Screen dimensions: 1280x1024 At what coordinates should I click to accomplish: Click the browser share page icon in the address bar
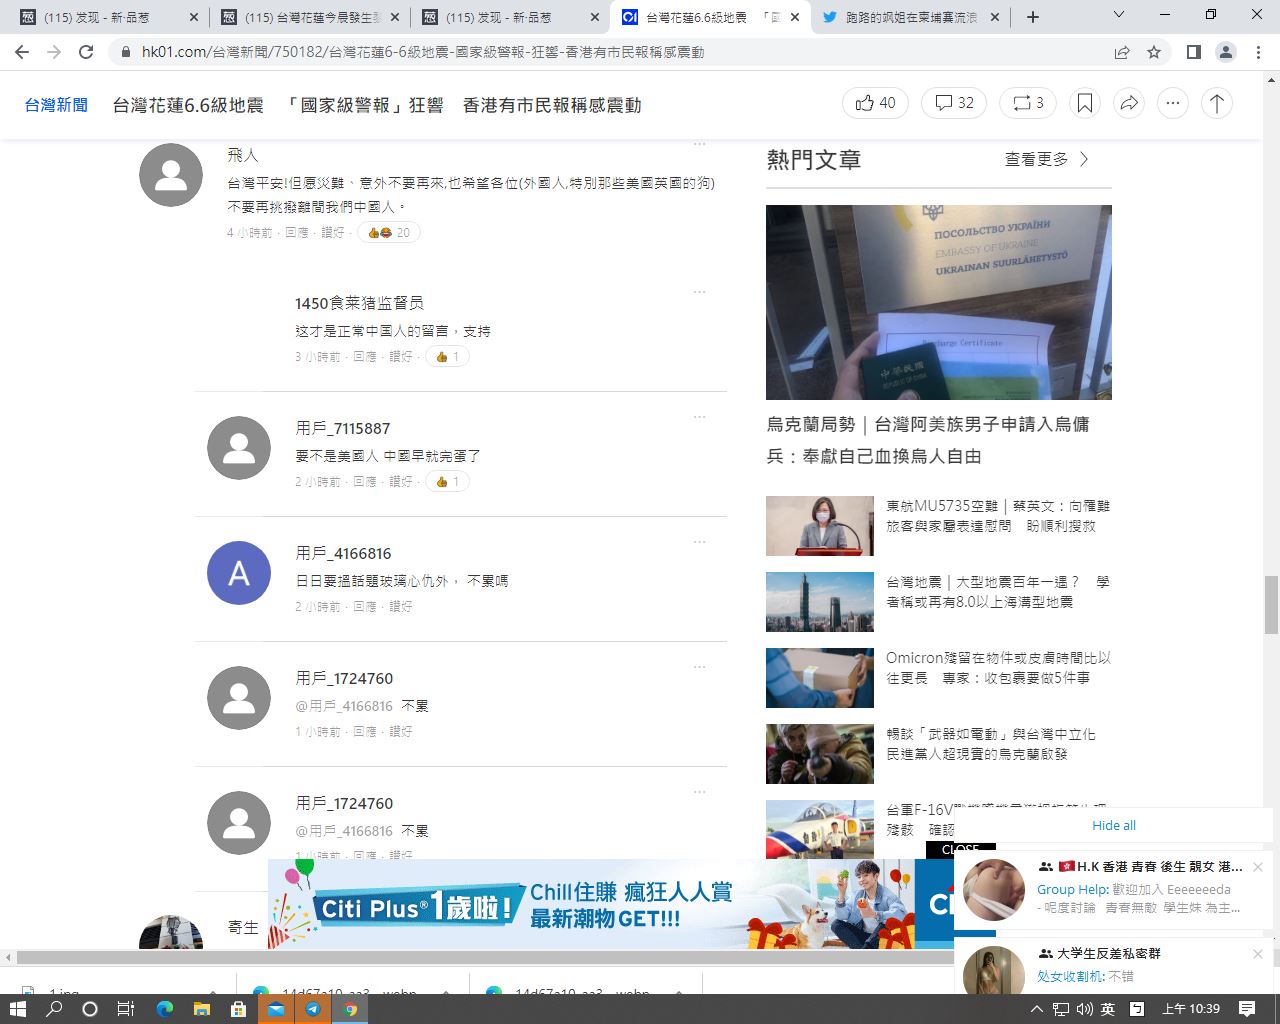point(1122,52)
